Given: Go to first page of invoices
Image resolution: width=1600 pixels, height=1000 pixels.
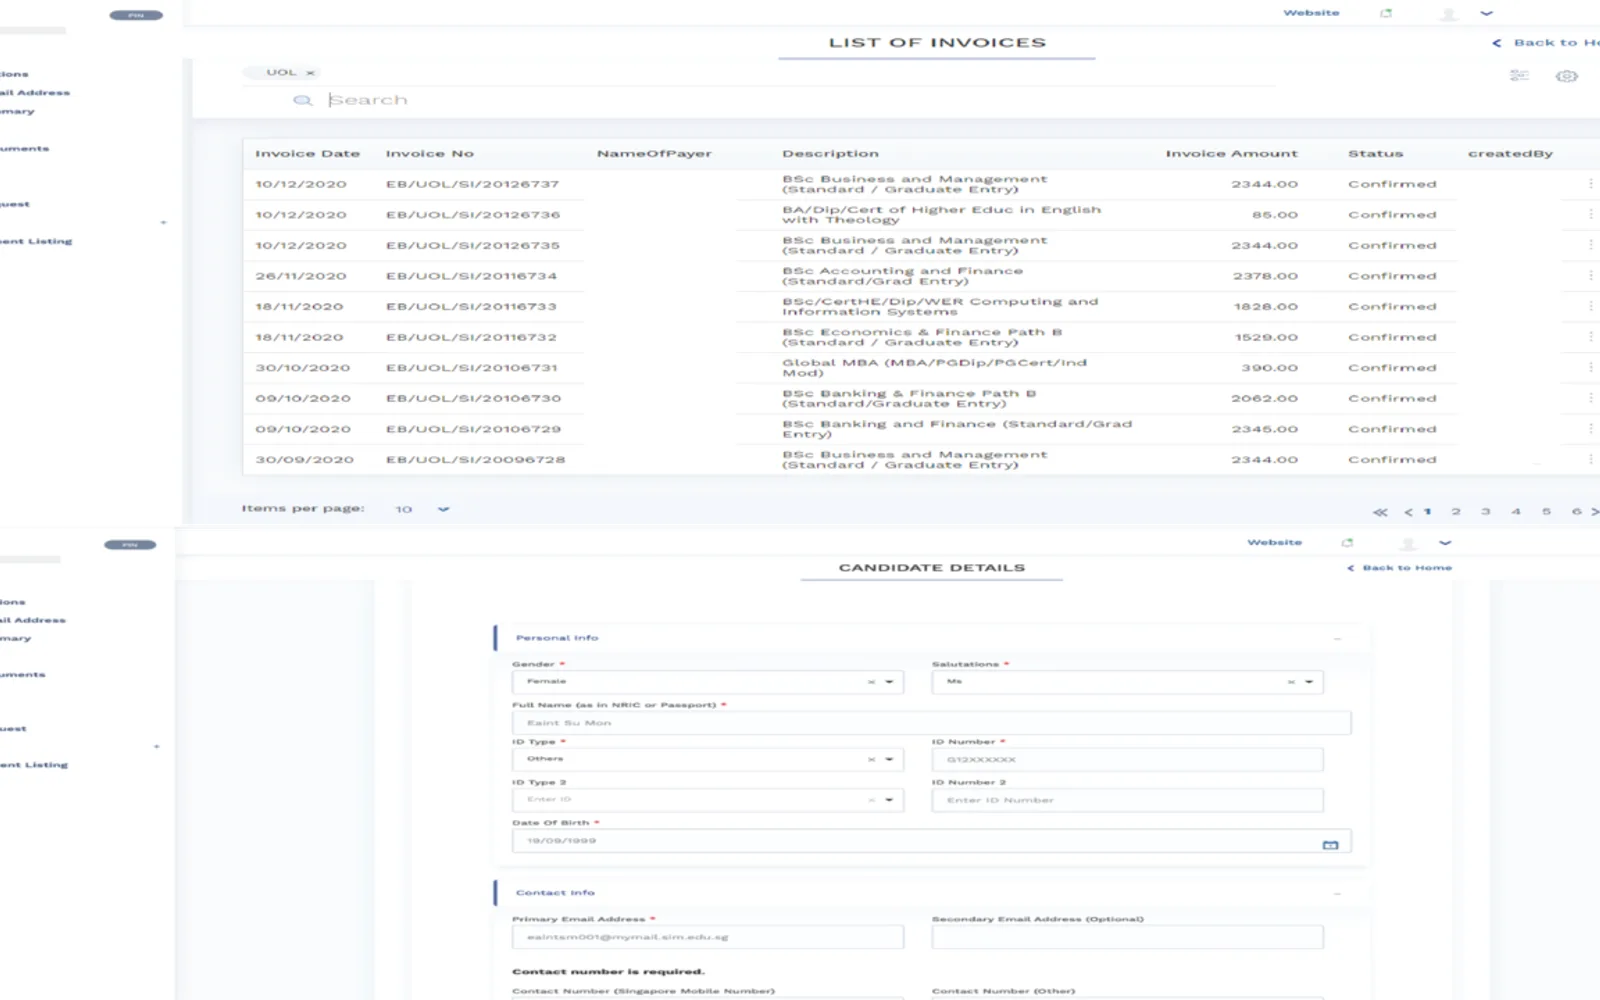Looking at the screenshot, I should 1380,512.
